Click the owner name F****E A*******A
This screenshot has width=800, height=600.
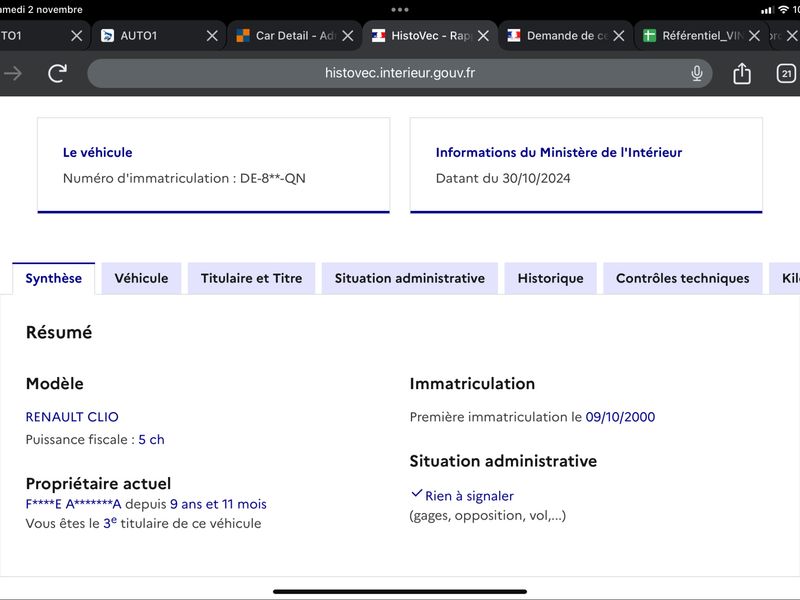(x=73, y=504)
